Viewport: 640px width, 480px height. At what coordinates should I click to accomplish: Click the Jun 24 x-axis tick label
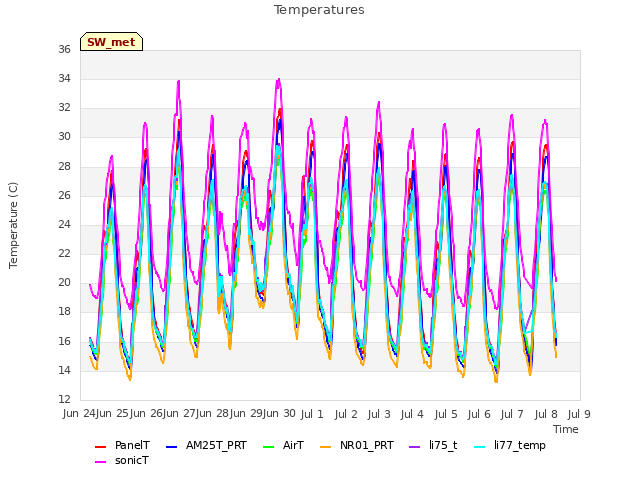pyautogui.click(x=81, y=413)
